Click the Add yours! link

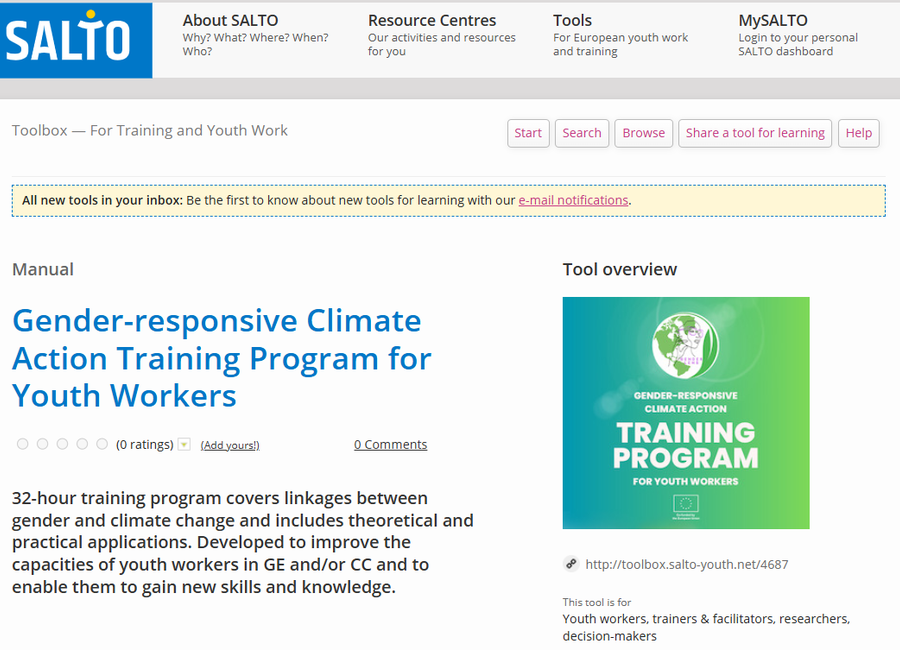(x=230, y=445)
